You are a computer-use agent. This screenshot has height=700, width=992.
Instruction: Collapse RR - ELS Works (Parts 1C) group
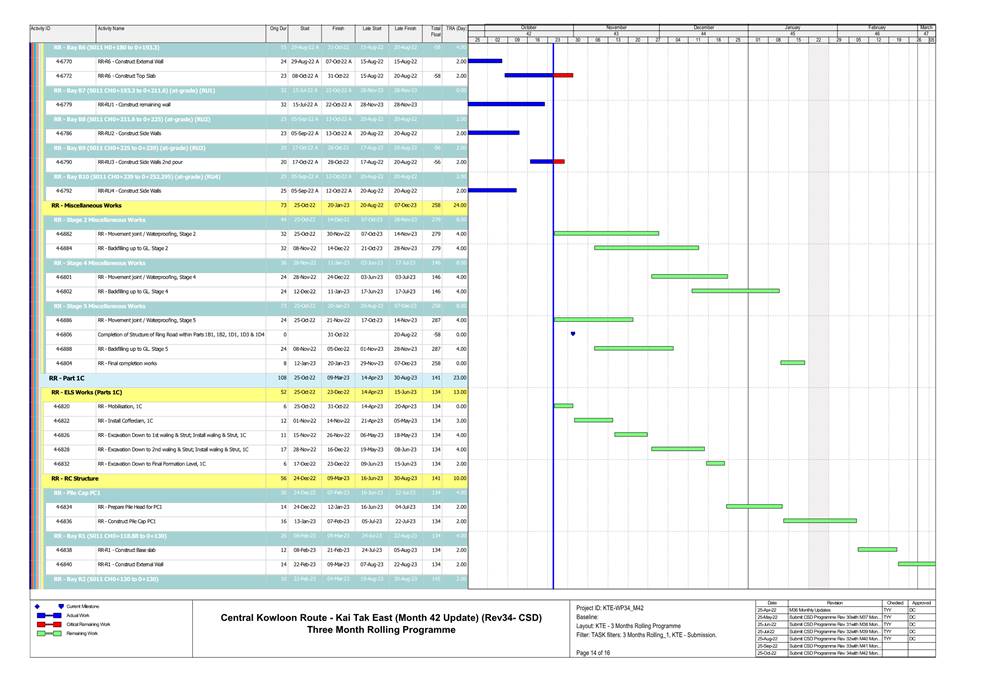tap(92, 392)
